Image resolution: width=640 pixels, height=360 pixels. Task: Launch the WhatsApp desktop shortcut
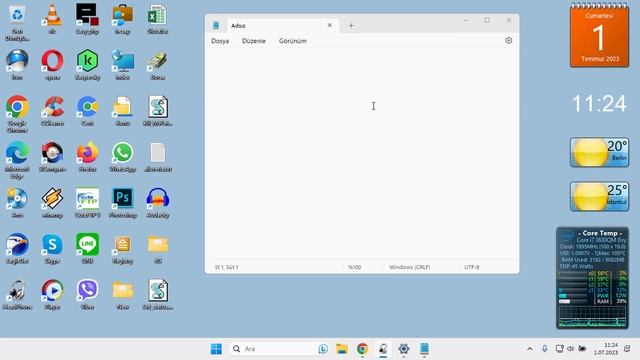pyautogui.click(x=122, y=157)
